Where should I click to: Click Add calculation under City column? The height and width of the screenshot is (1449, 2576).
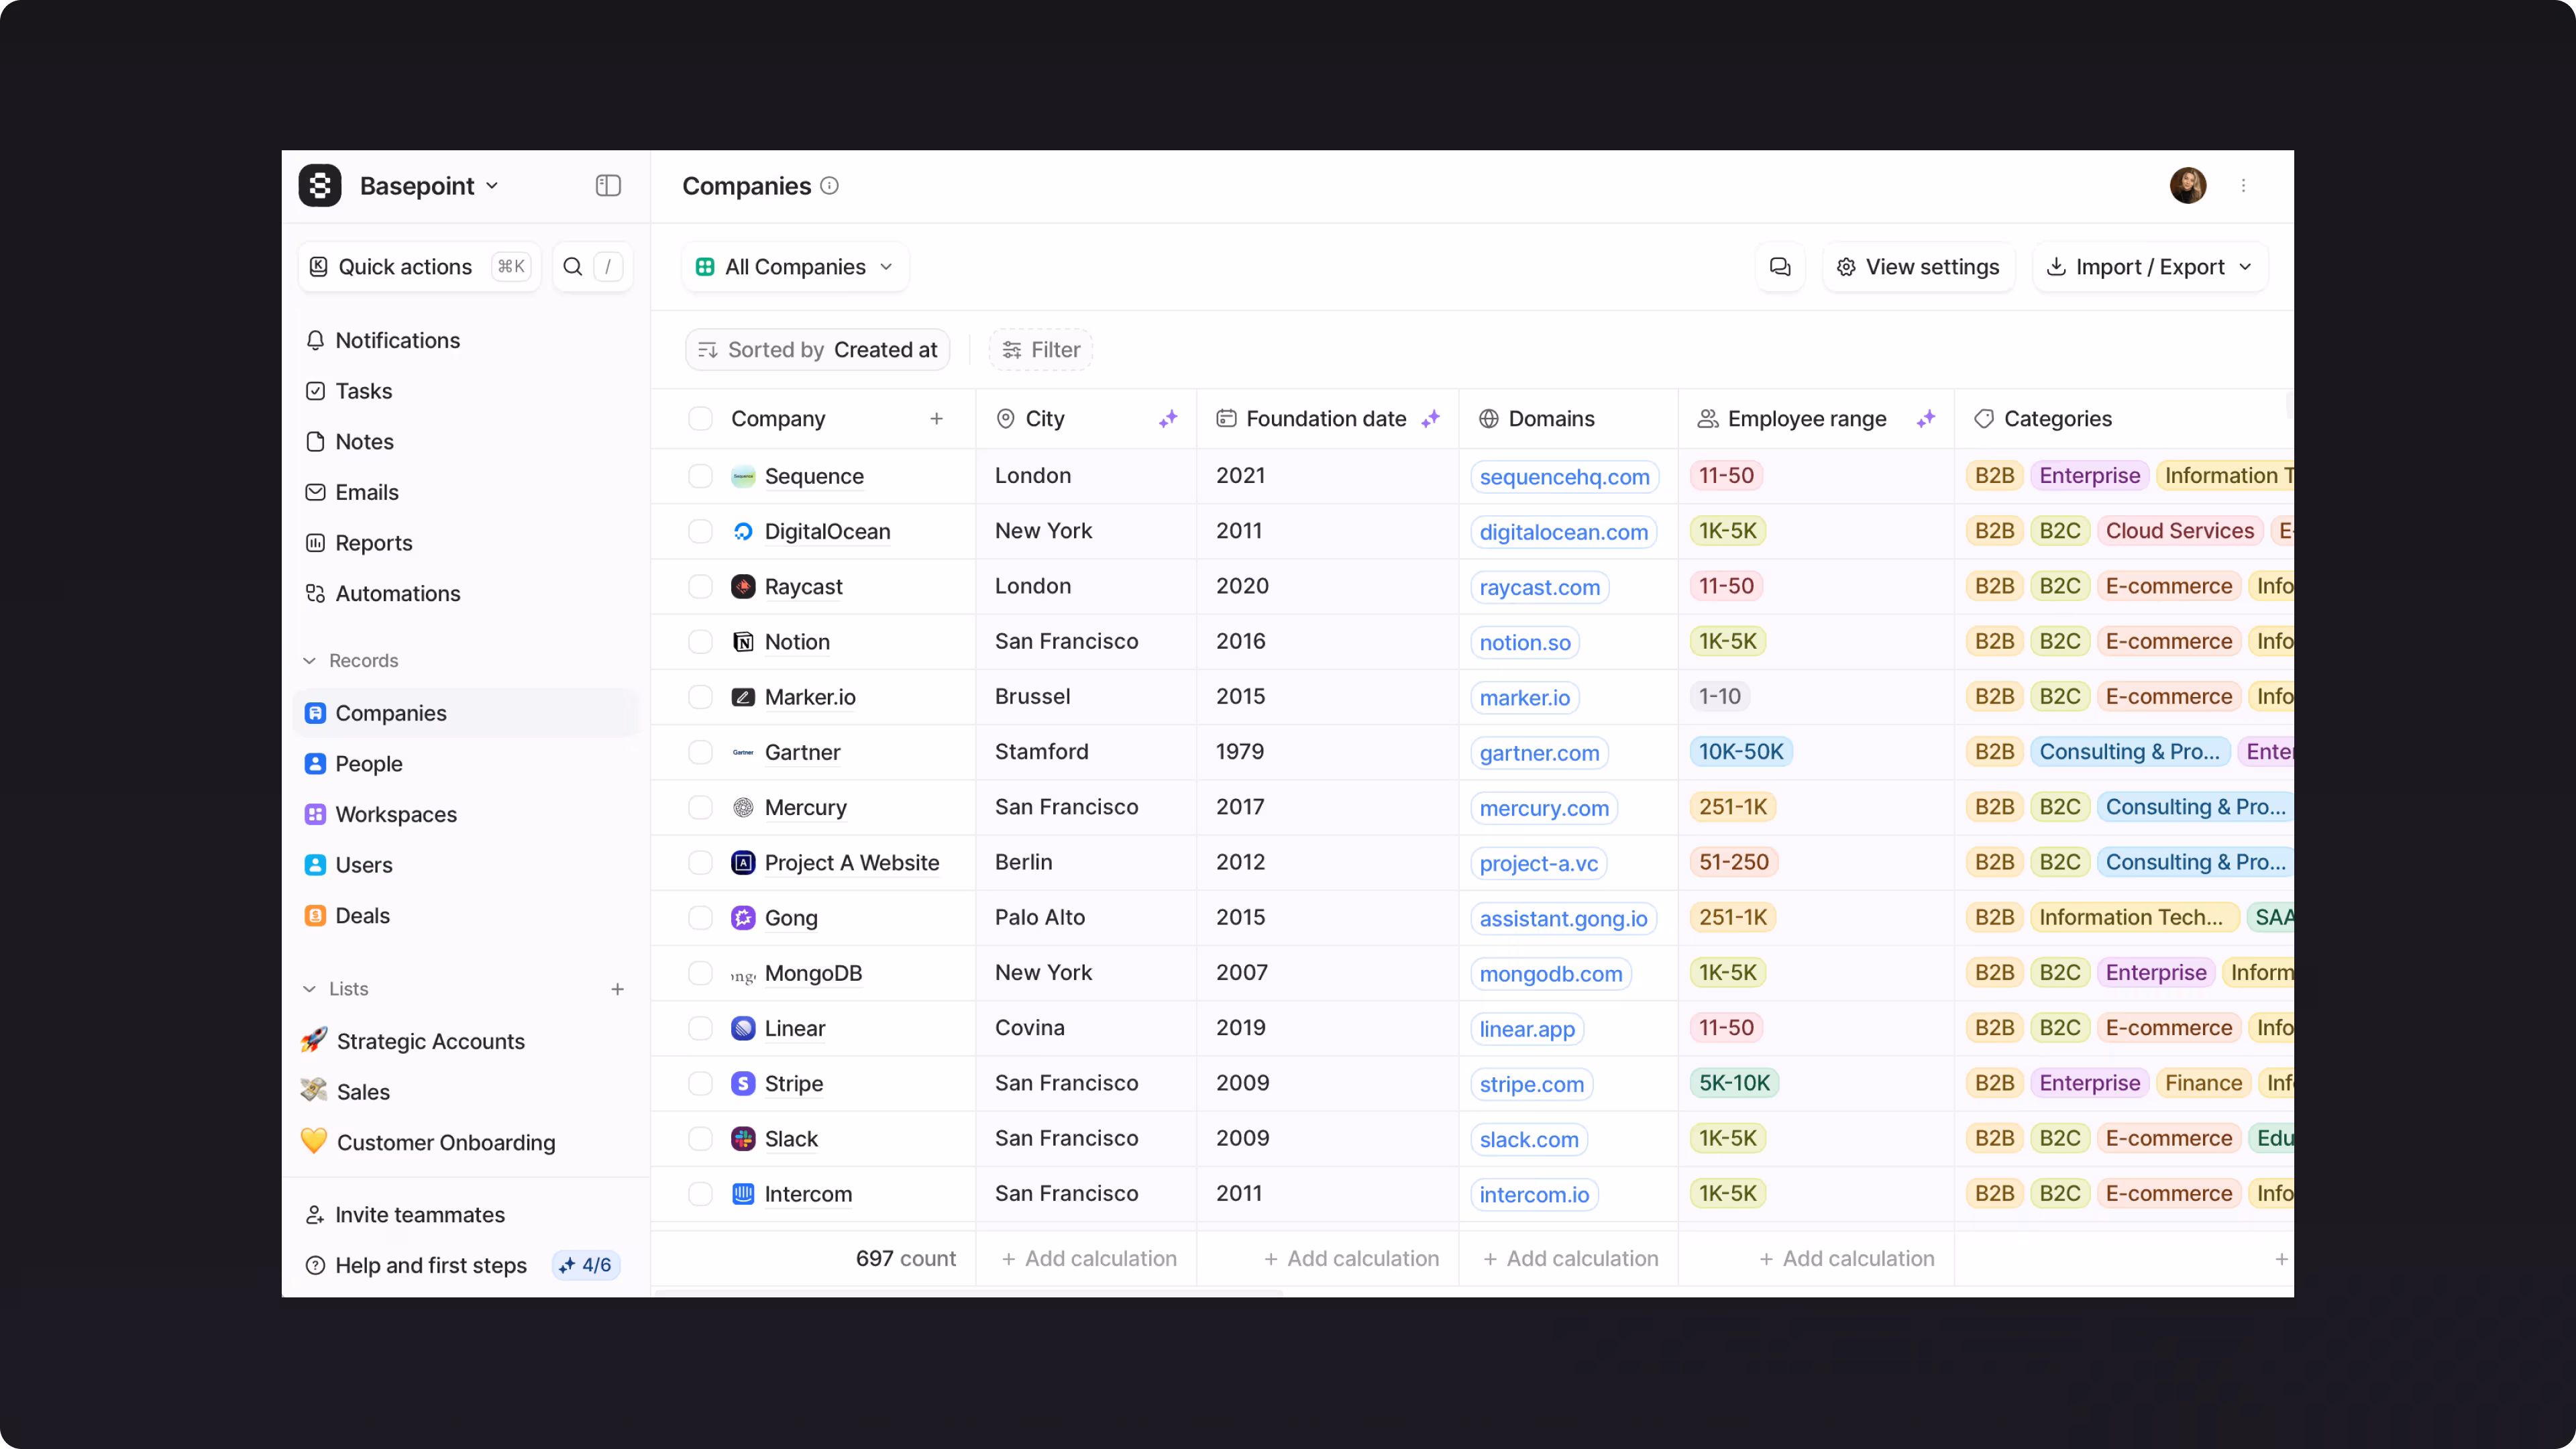click(x=1089, y=1259)
